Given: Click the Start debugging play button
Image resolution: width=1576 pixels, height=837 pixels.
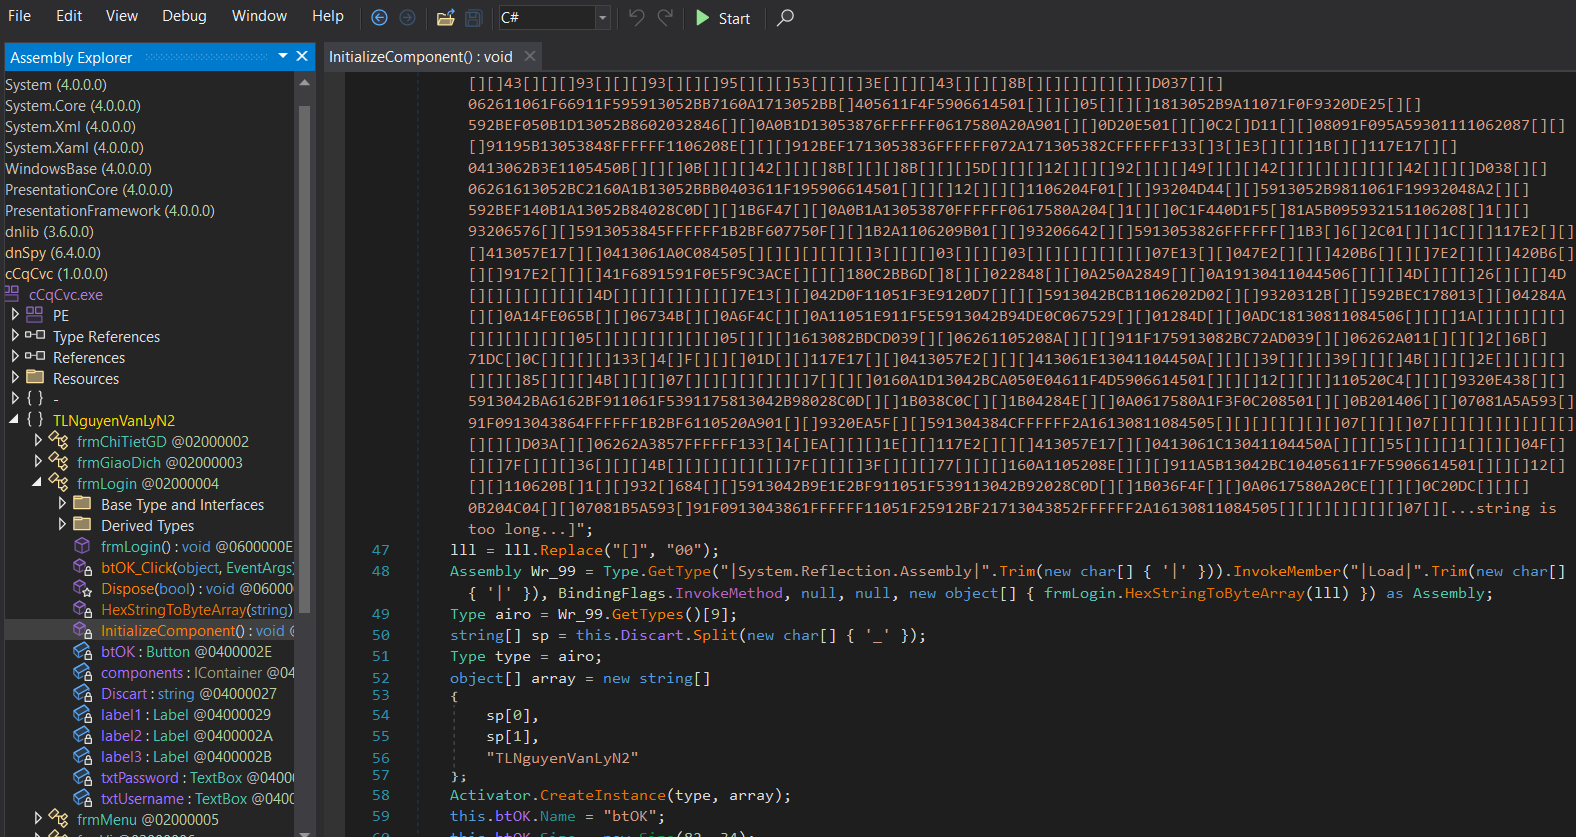Looking at the screenshot, I should [x=722, y=18].
